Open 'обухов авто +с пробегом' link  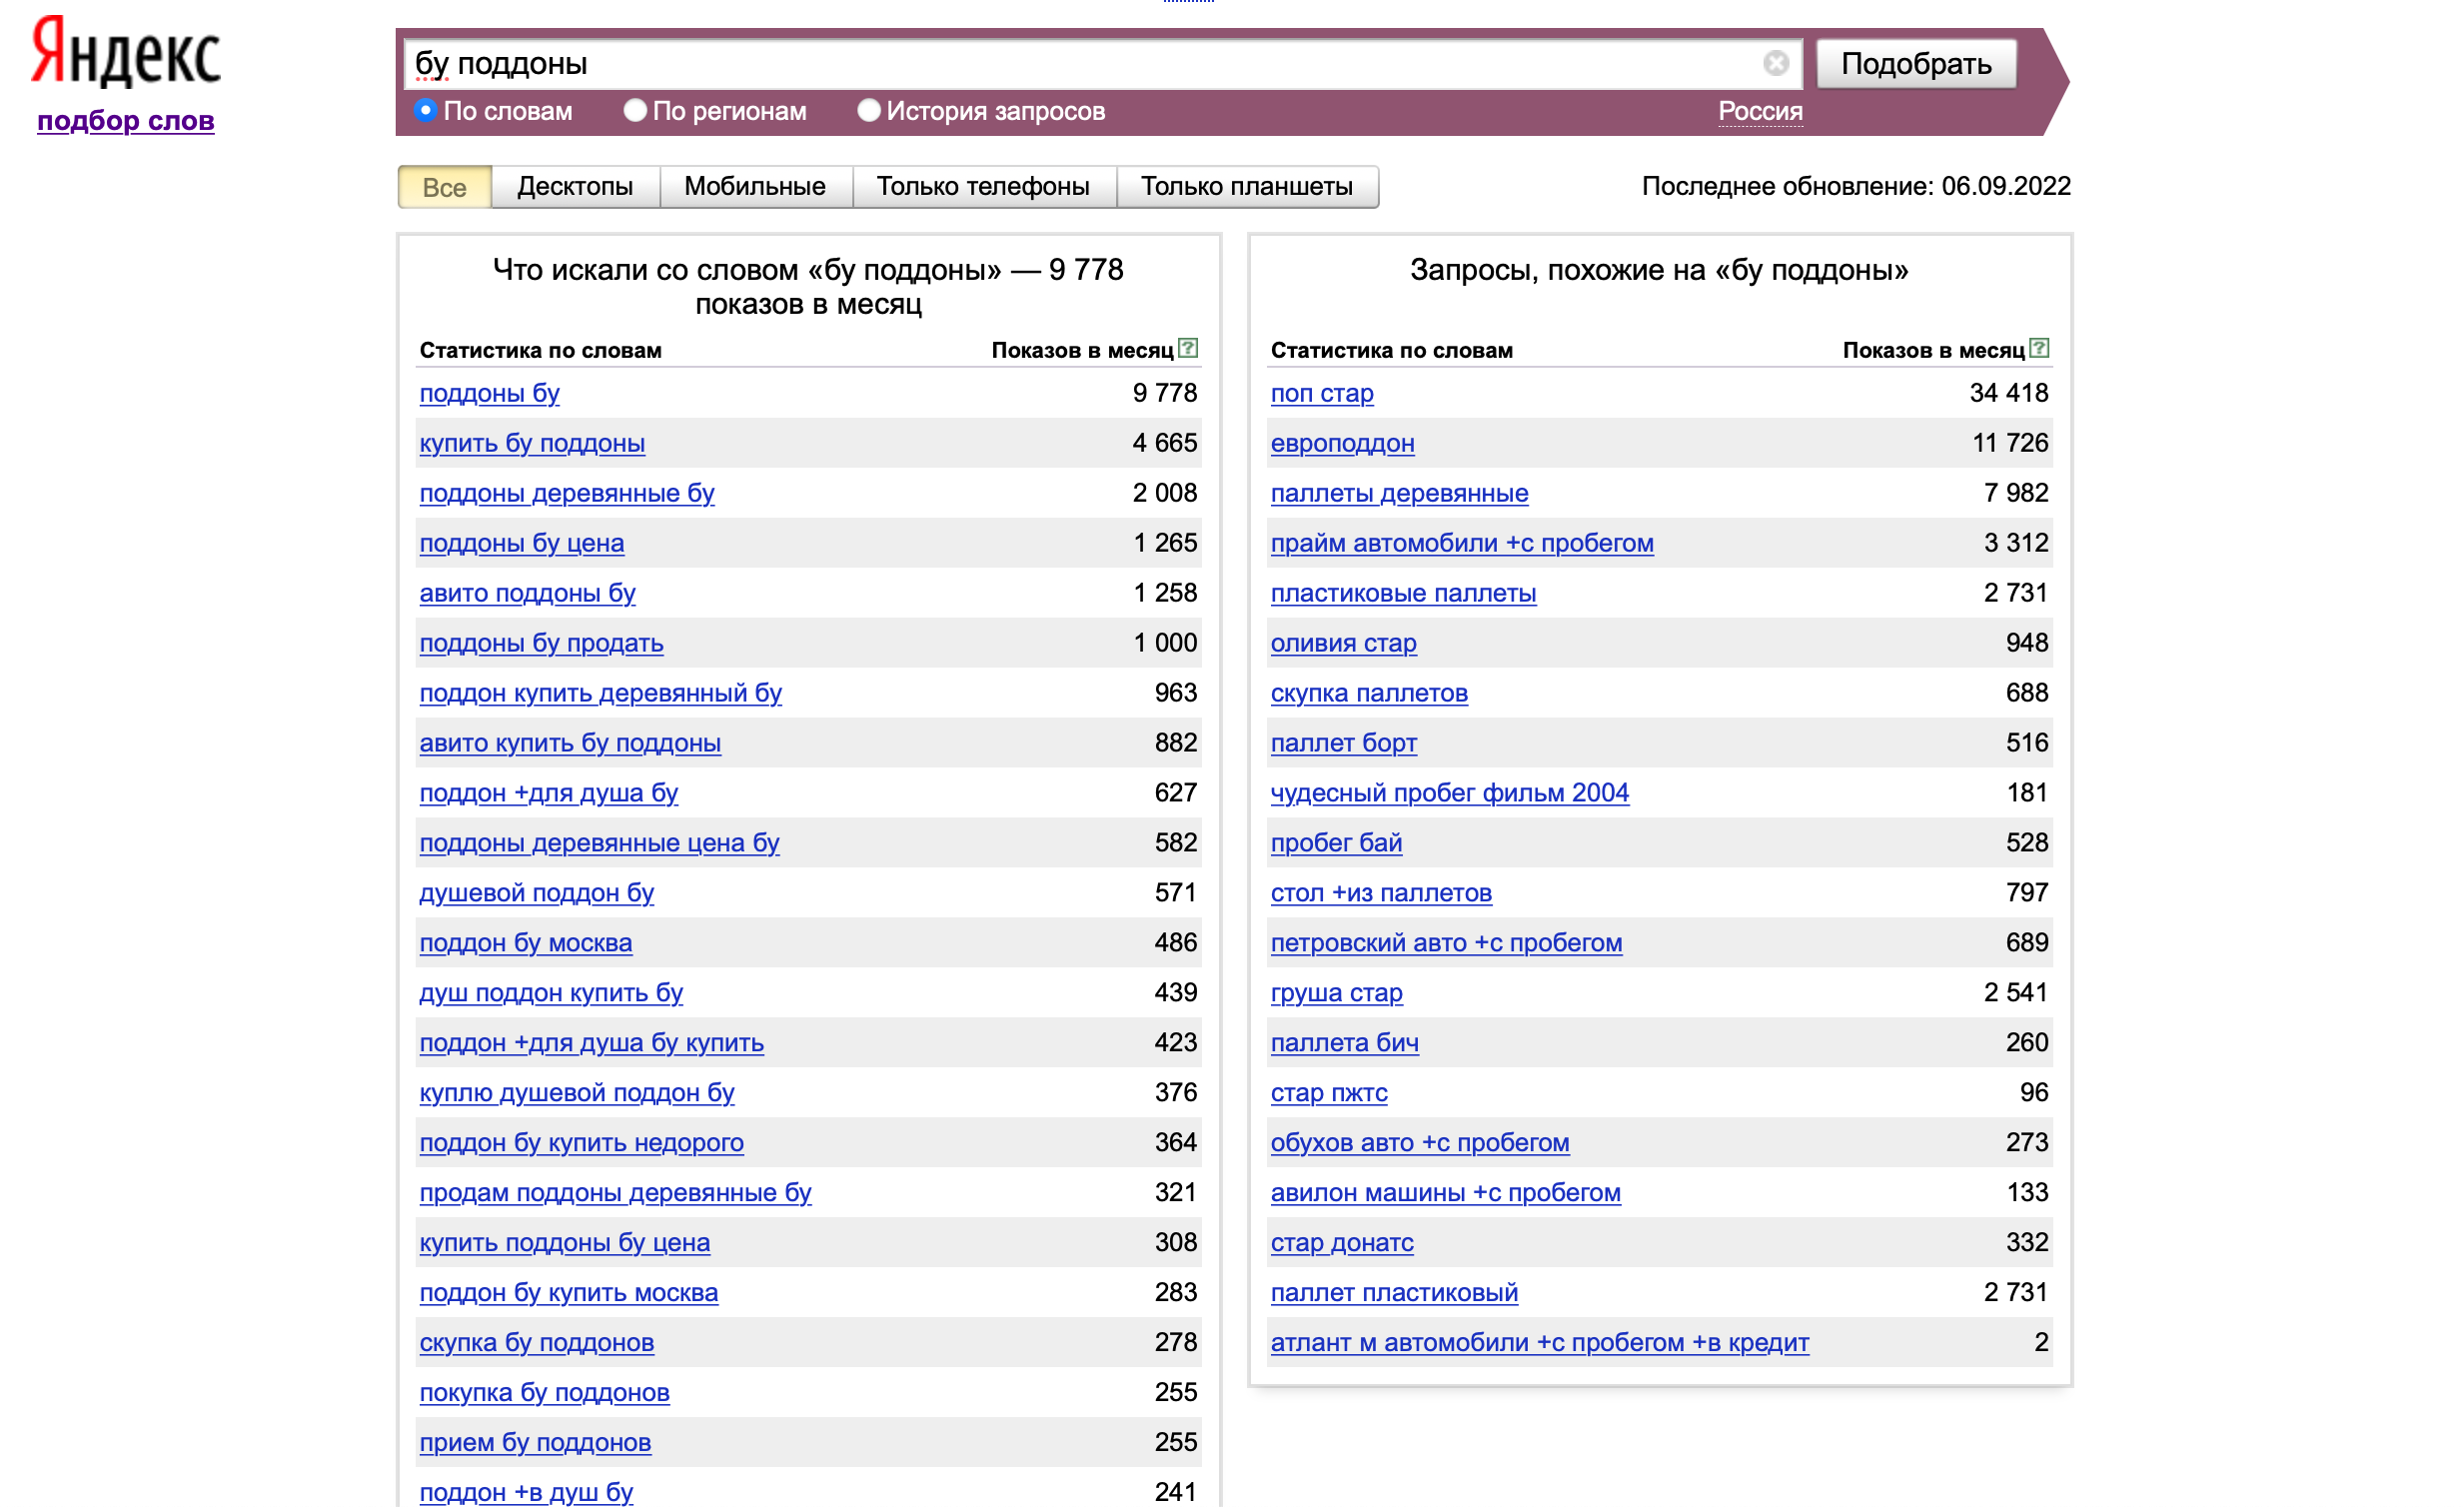[x=1420, y=1143]
